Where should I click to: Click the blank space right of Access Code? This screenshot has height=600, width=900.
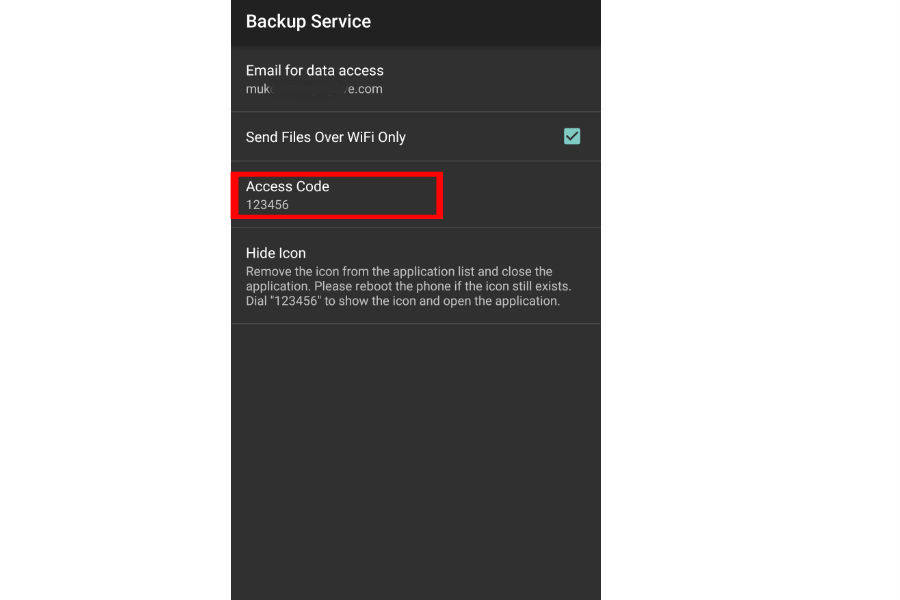[520, 195]
